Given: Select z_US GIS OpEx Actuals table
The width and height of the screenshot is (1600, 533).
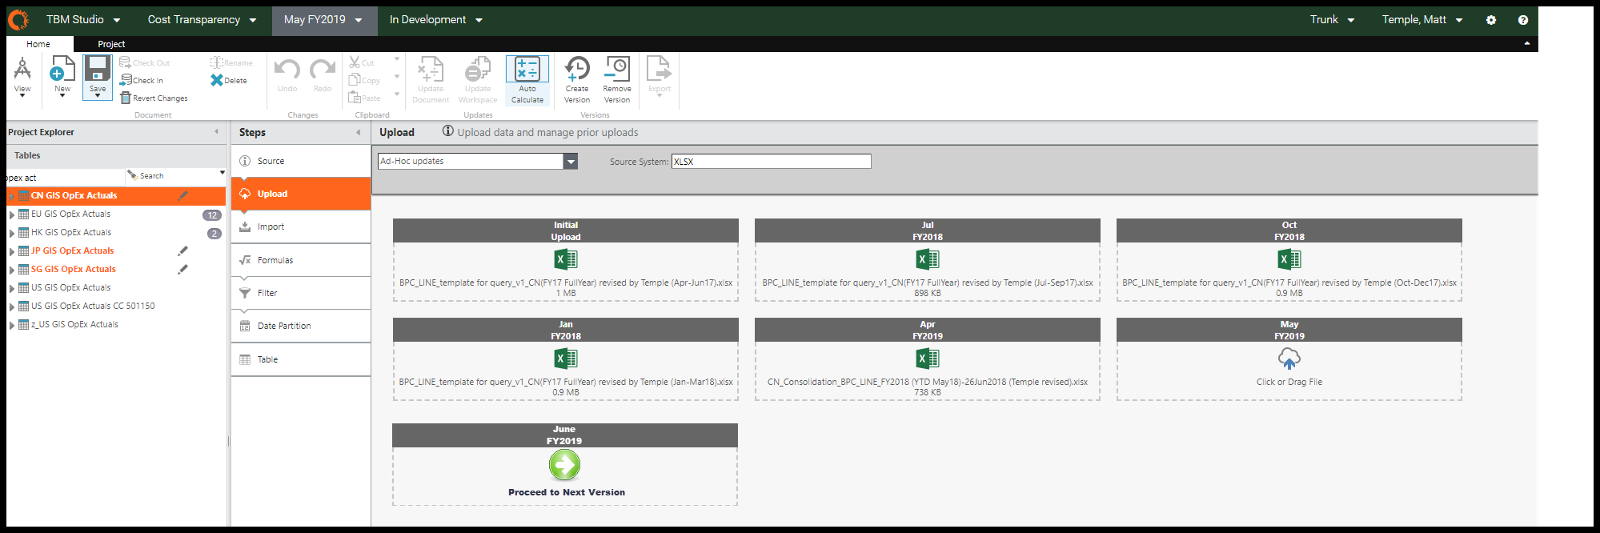Looking at the screenshot, I should pos(74,324).
